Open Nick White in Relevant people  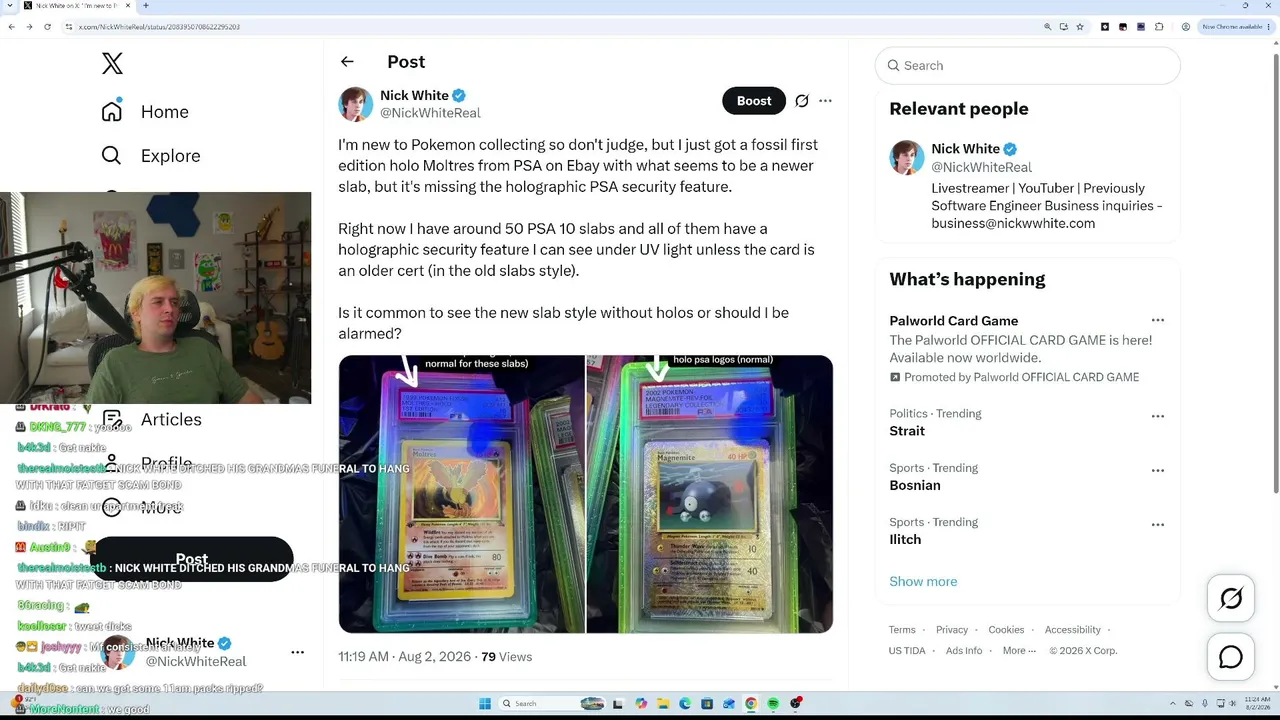(965, 149)
